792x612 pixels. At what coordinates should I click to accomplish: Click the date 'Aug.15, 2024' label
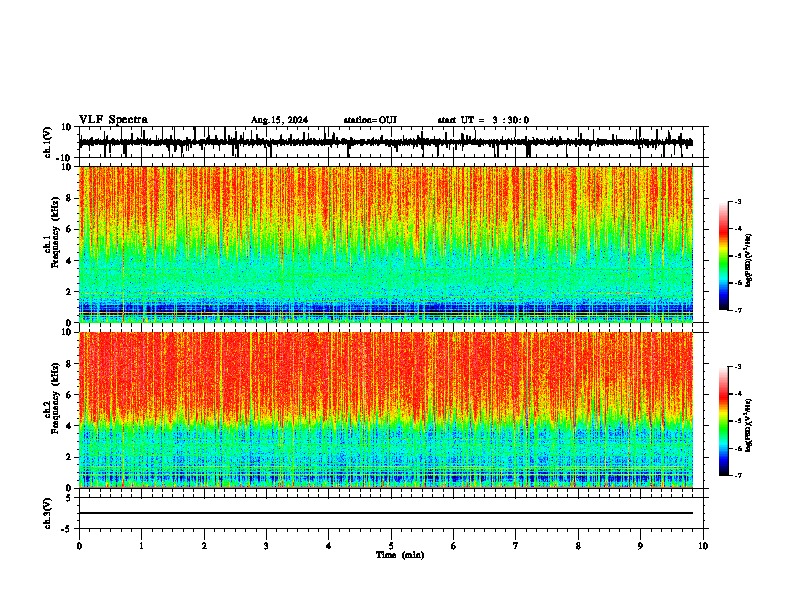pyautogui.click(x=279, y=120)
